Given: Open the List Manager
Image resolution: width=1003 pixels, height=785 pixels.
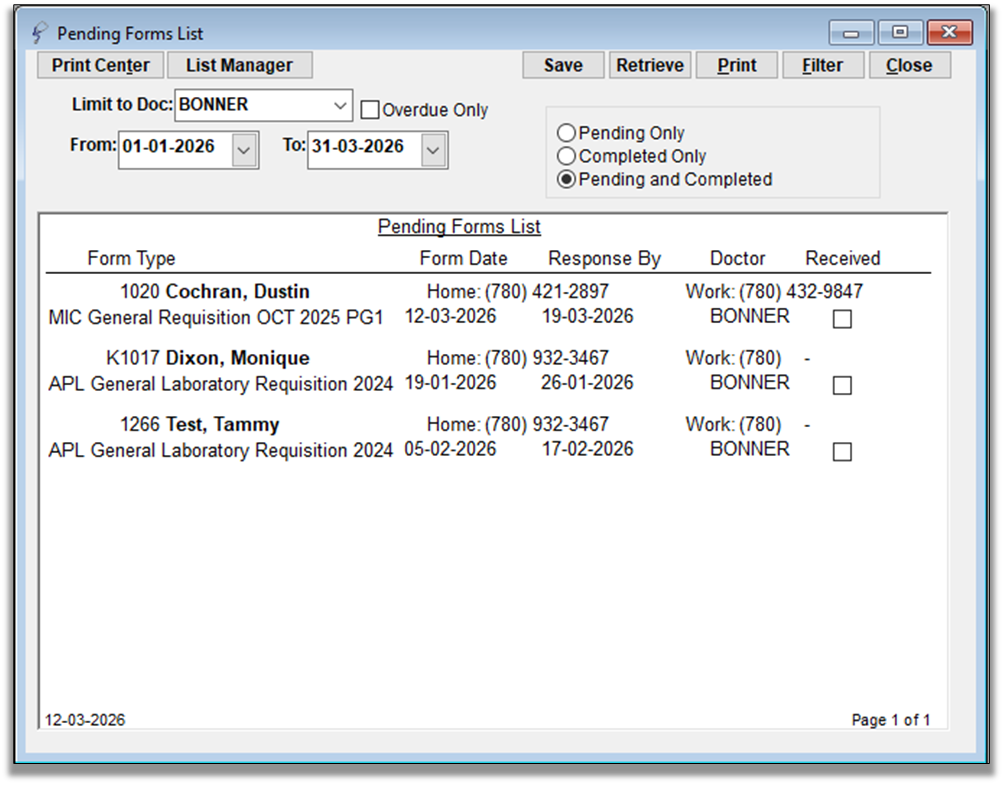Looking at the screenshot, I should (239, 65).
